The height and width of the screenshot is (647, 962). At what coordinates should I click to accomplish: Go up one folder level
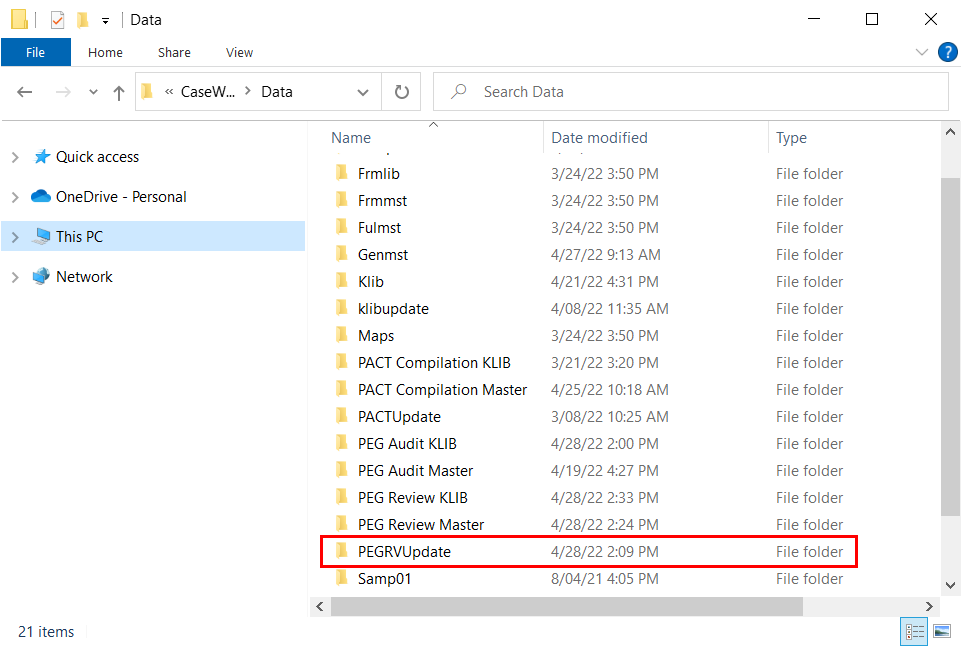(x=119, y=93)
